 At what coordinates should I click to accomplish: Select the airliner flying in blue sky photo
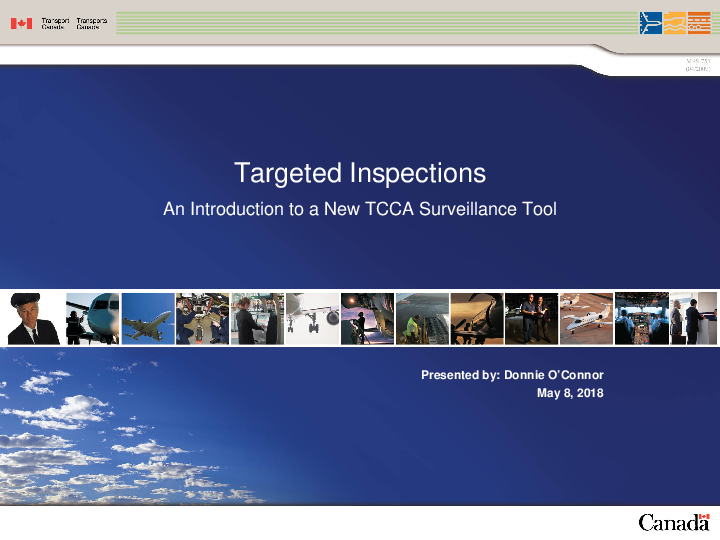point(146,319)
